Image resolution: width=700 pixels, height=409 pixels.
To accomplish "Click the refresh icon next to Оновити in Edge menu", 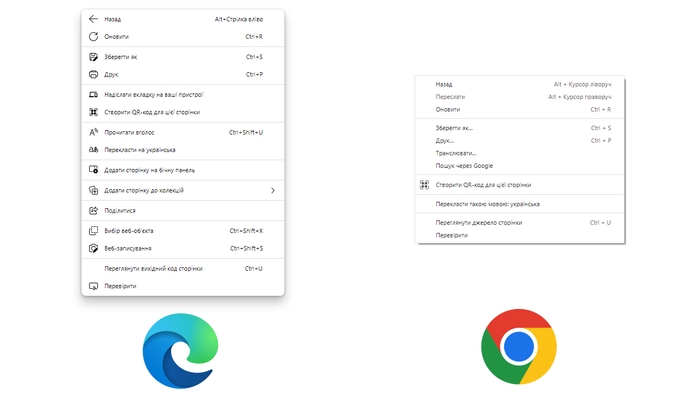I will click(93, 37).
